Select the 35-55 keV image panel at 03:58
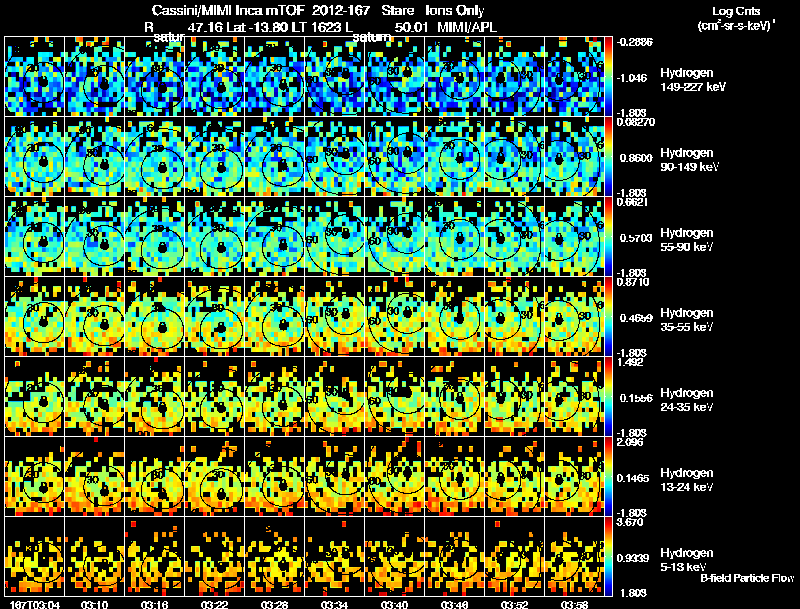 (x=574, y=317)
